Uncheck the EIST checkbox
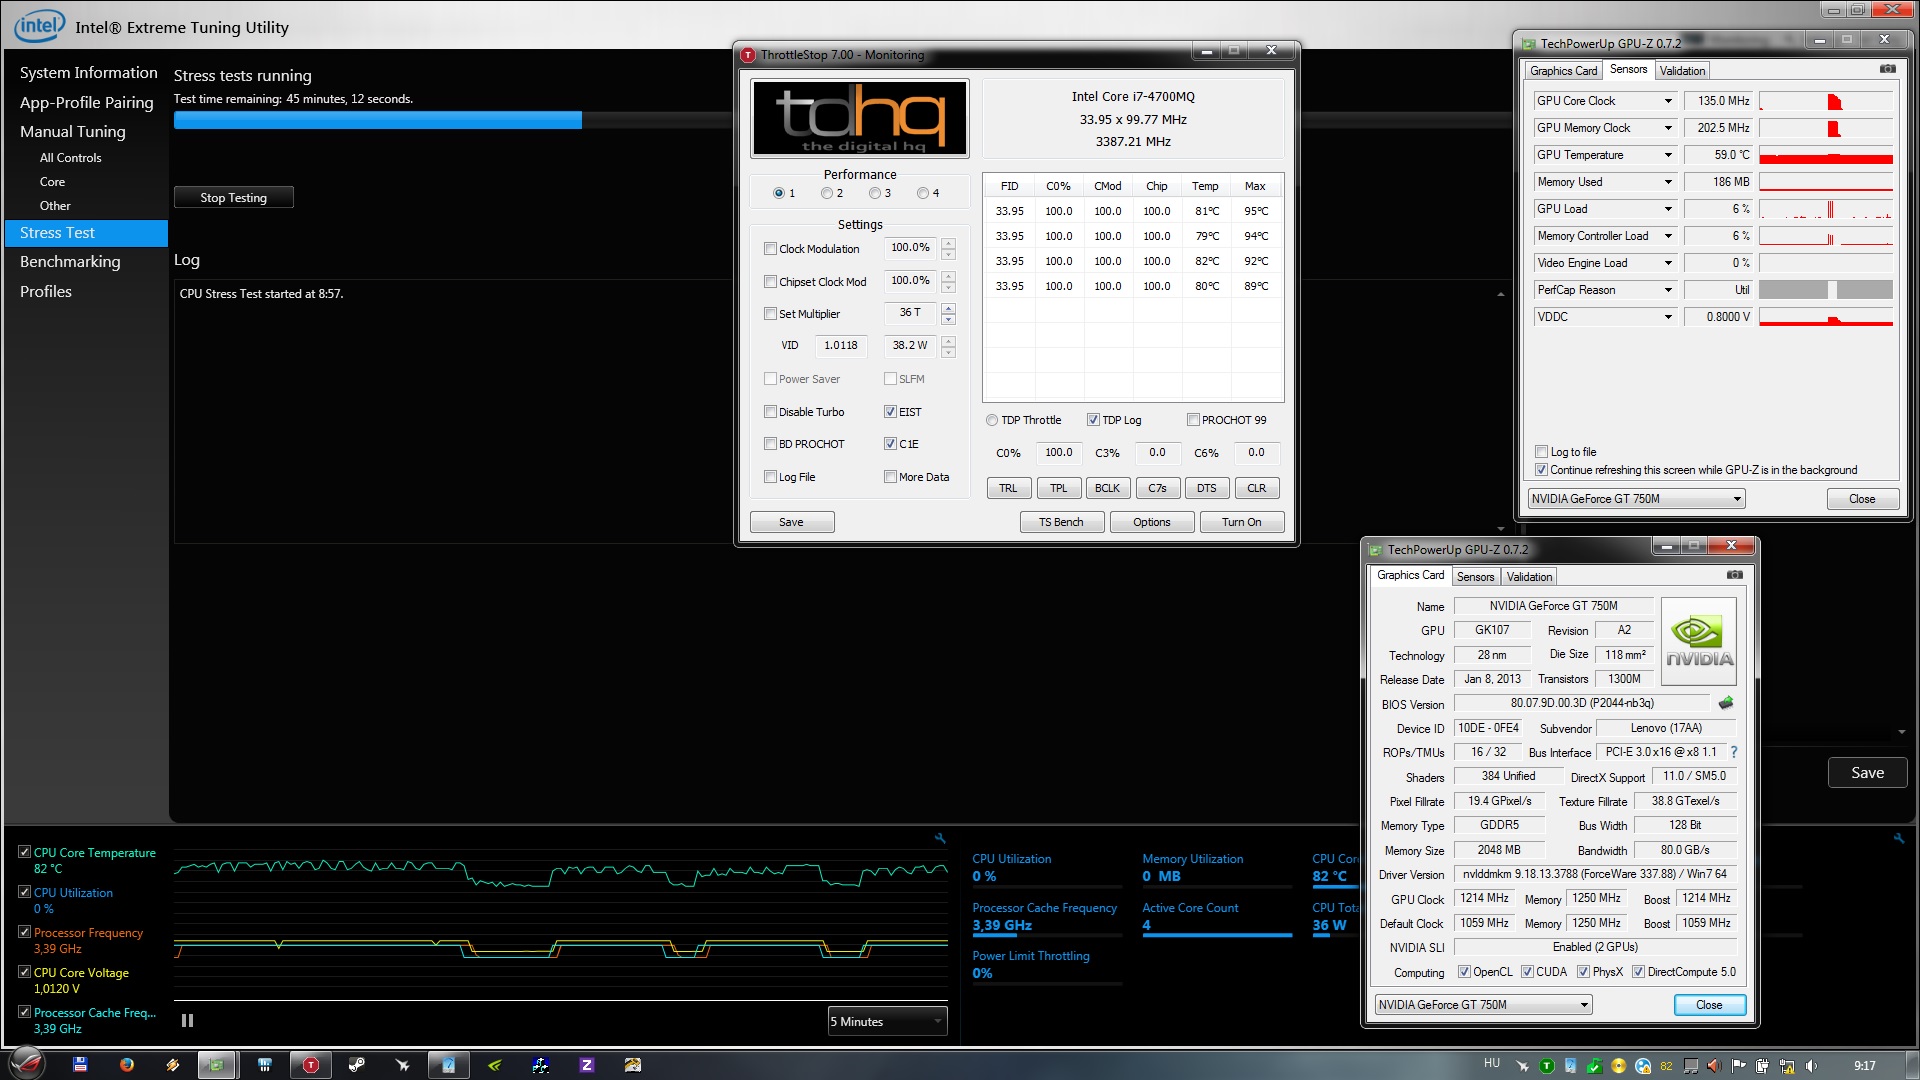 (x=890, y=412)
